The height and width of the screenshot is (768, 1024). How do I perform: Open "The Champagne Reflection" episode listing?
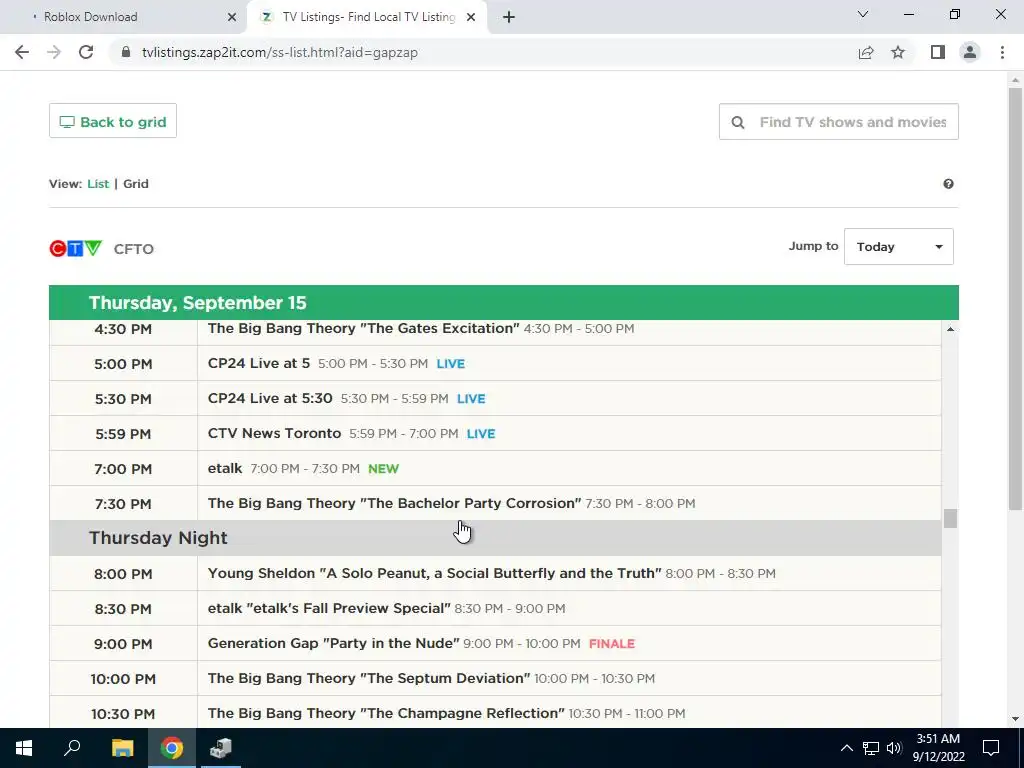pyautogui.click(x=386, y=713)
